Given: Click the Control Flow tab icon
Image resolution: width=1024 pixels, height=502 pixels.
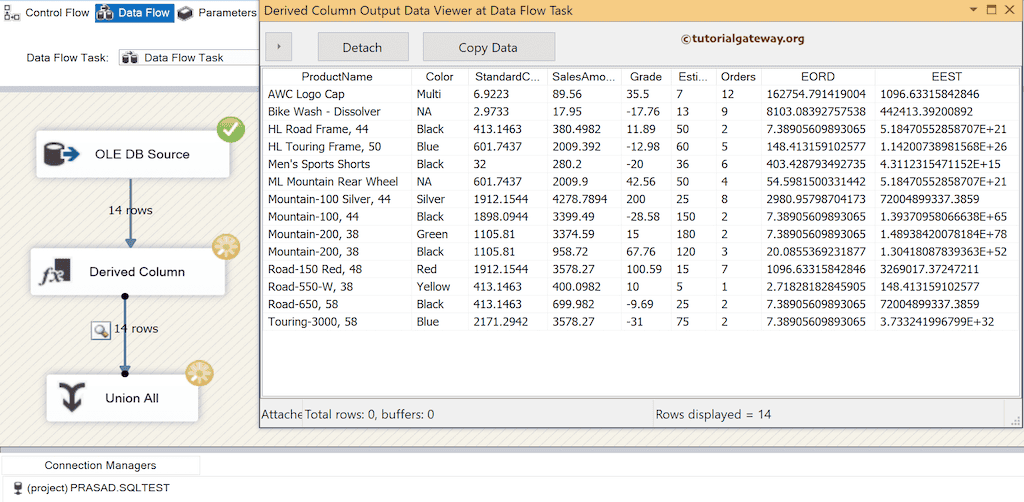Looking at the screenshot, I should coord(12,12).
